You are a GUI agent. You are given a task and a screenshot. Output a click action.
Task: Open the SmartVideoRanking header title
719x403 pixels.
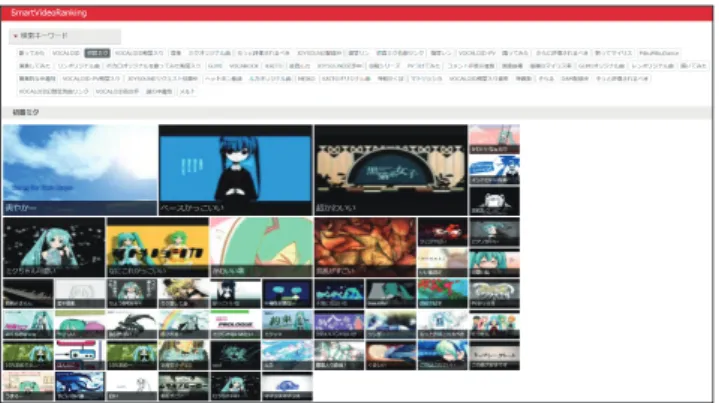(x=49, y=13)
